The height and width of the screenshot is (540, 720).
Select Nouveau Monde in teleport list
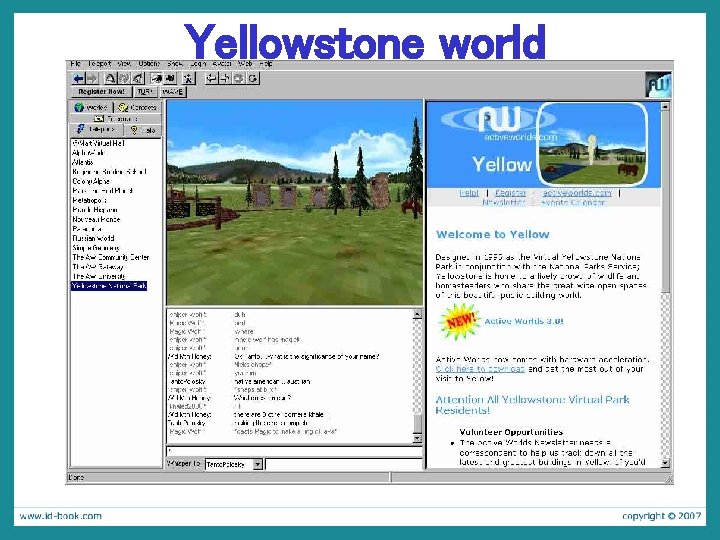click(96, 219)
